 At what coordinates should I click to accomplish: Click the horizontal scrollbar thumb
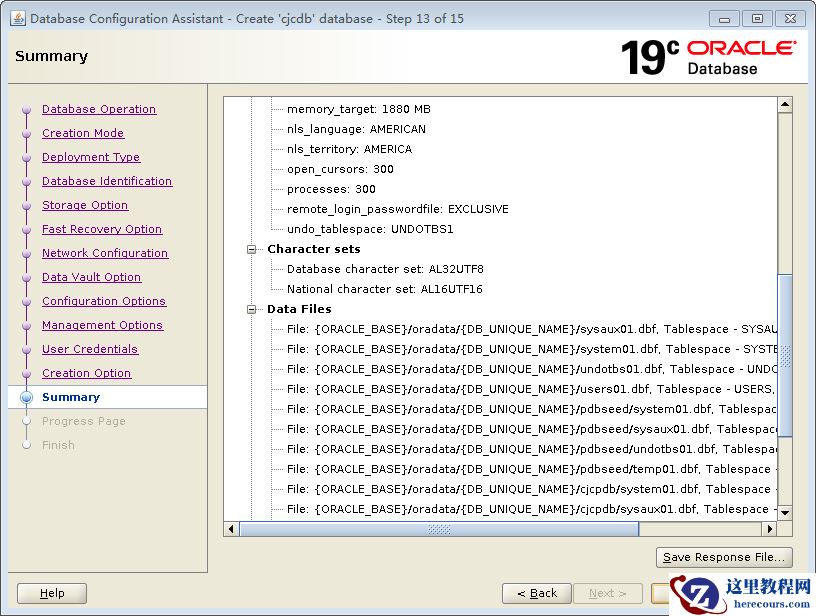point(440,529)
